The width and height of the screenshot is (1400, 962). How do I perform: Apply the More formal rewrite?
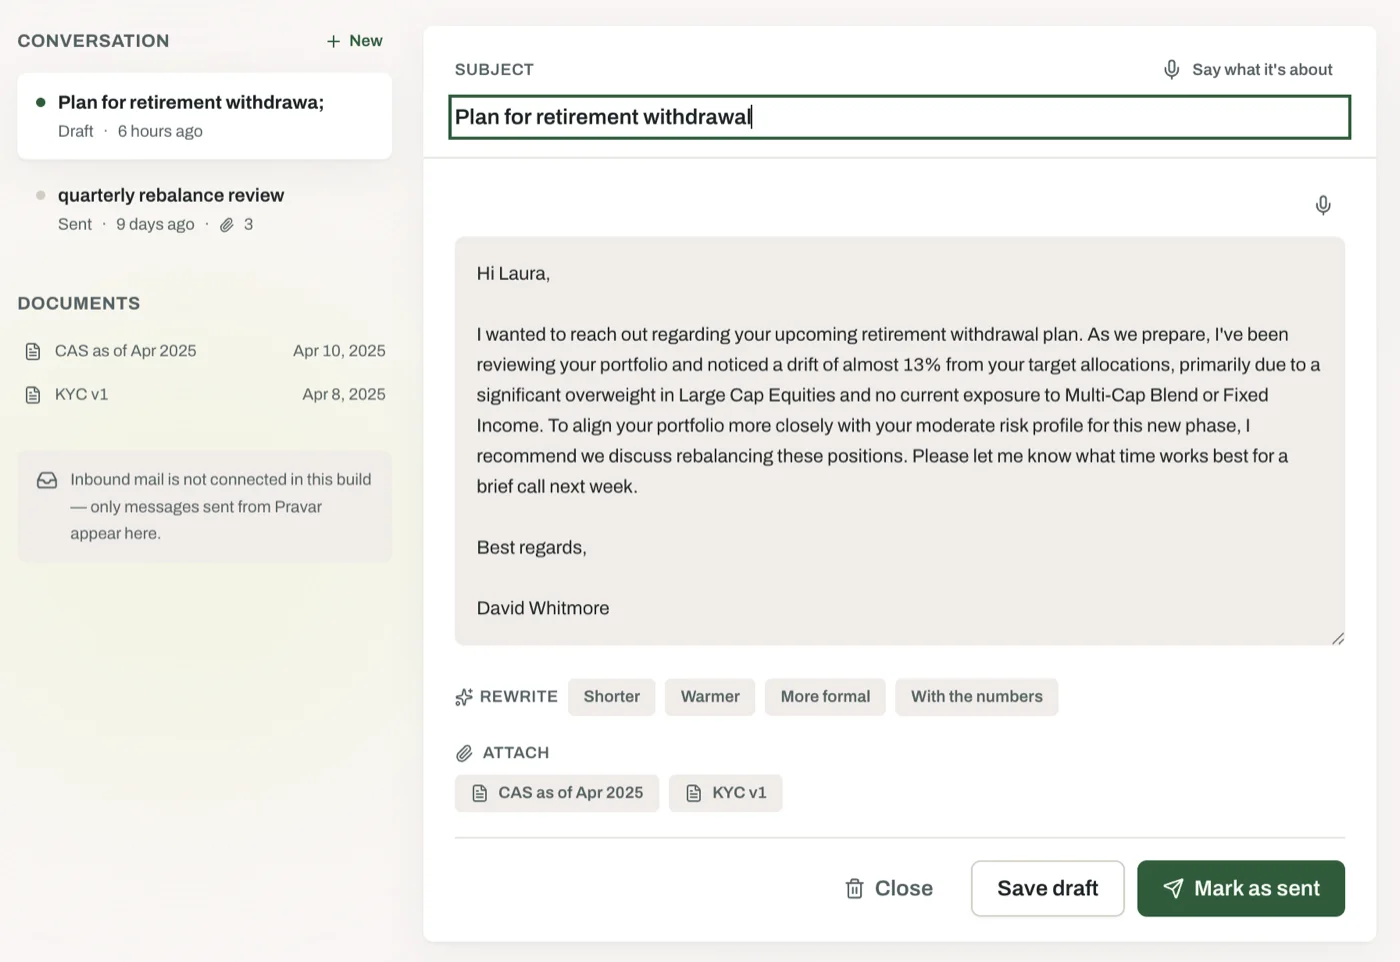click(x=825, y=697)
